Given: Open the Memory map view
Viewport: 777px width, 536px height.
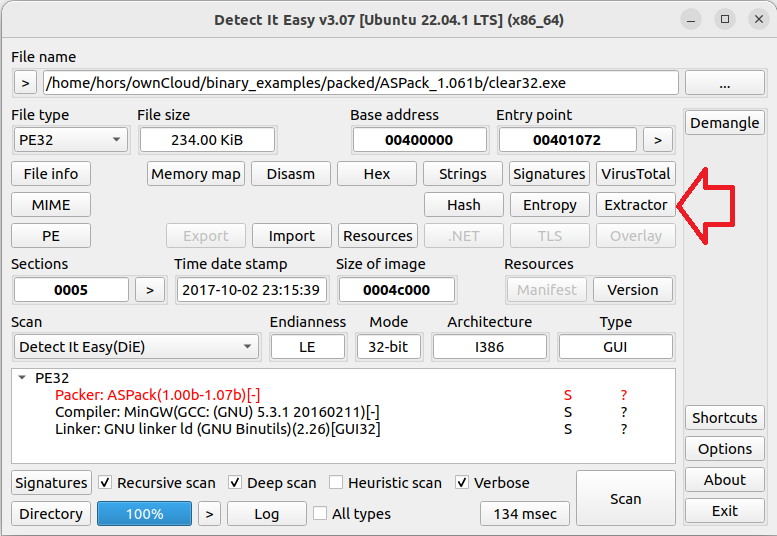Looking at the screenshot, I should pyautogui.click(x=196, y=174).
